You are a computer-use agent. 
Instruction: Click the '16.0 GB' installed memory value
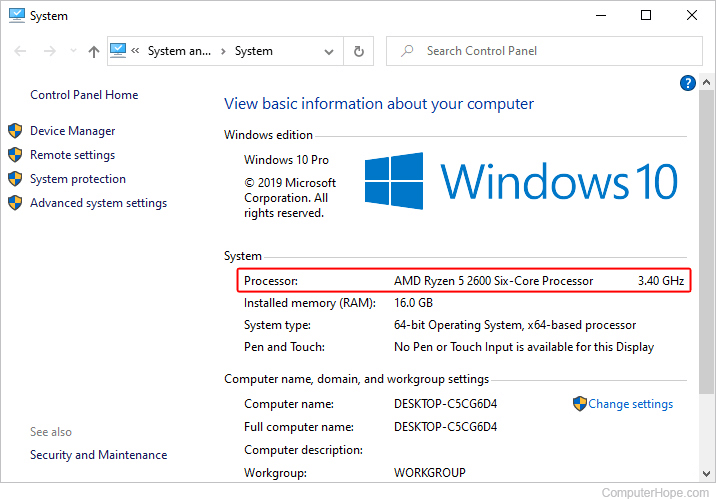point(413,303)
